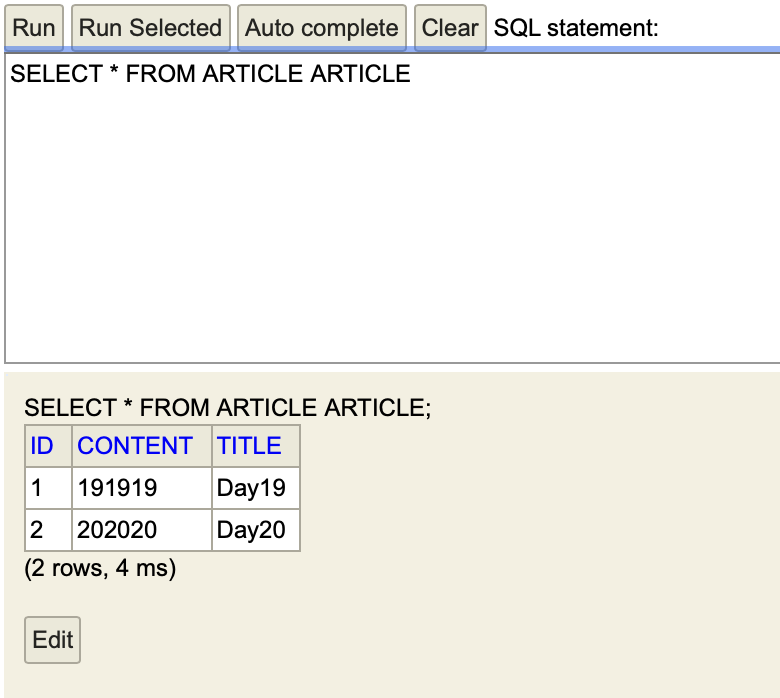The image size is (780, 698).
Task: Click ID cell of Day20 row
Action: click(x=48, y=530)
